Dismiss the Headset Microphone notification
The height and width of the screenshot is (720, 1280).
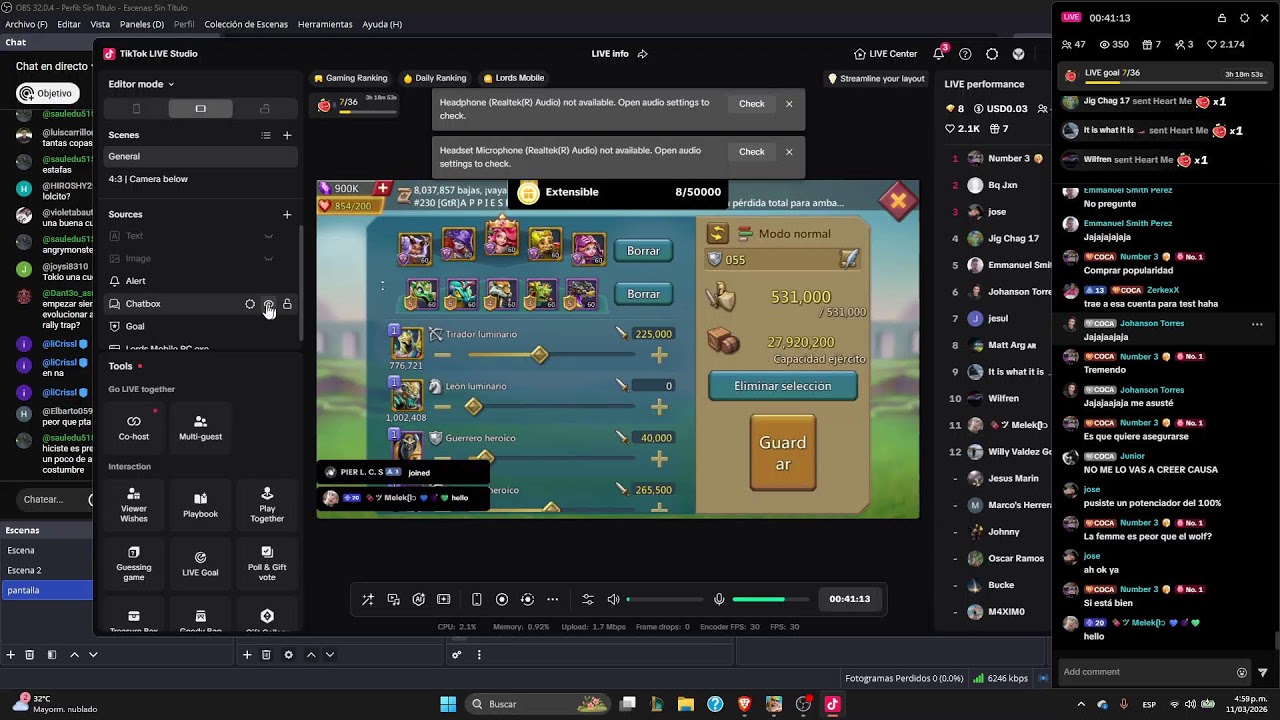[x=789, y=152]
